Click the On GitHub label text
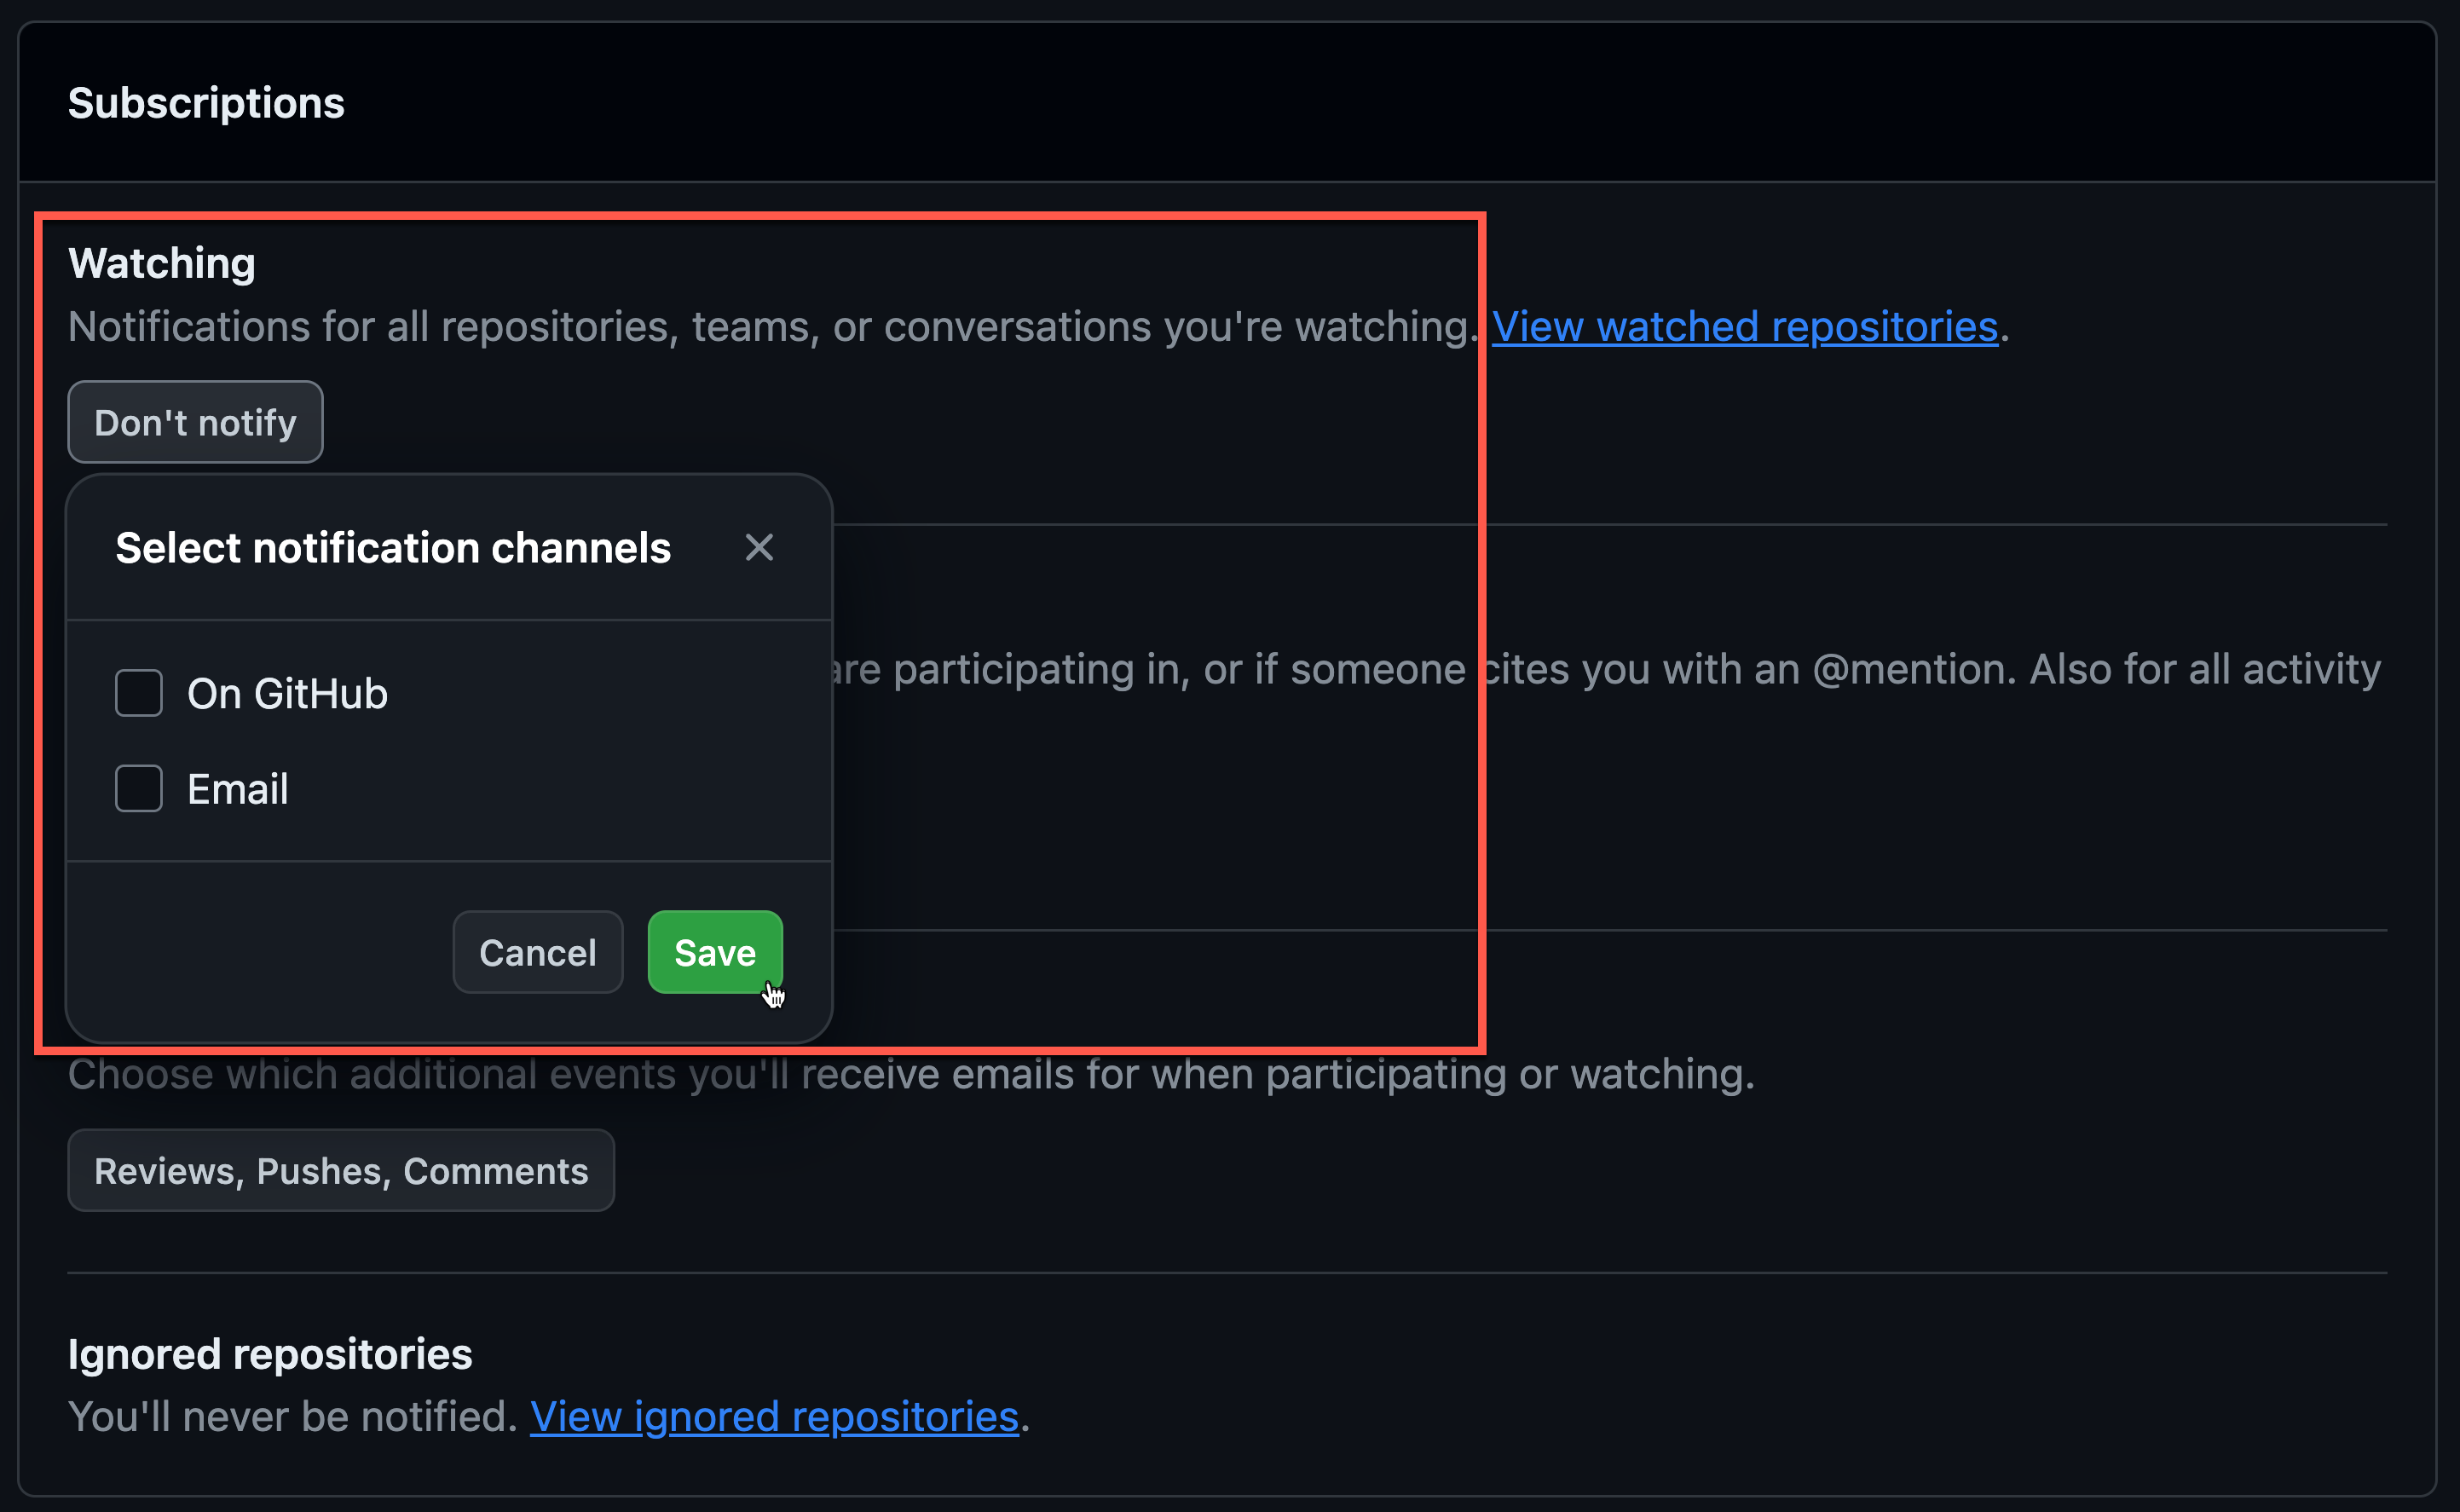 point(287,694)
